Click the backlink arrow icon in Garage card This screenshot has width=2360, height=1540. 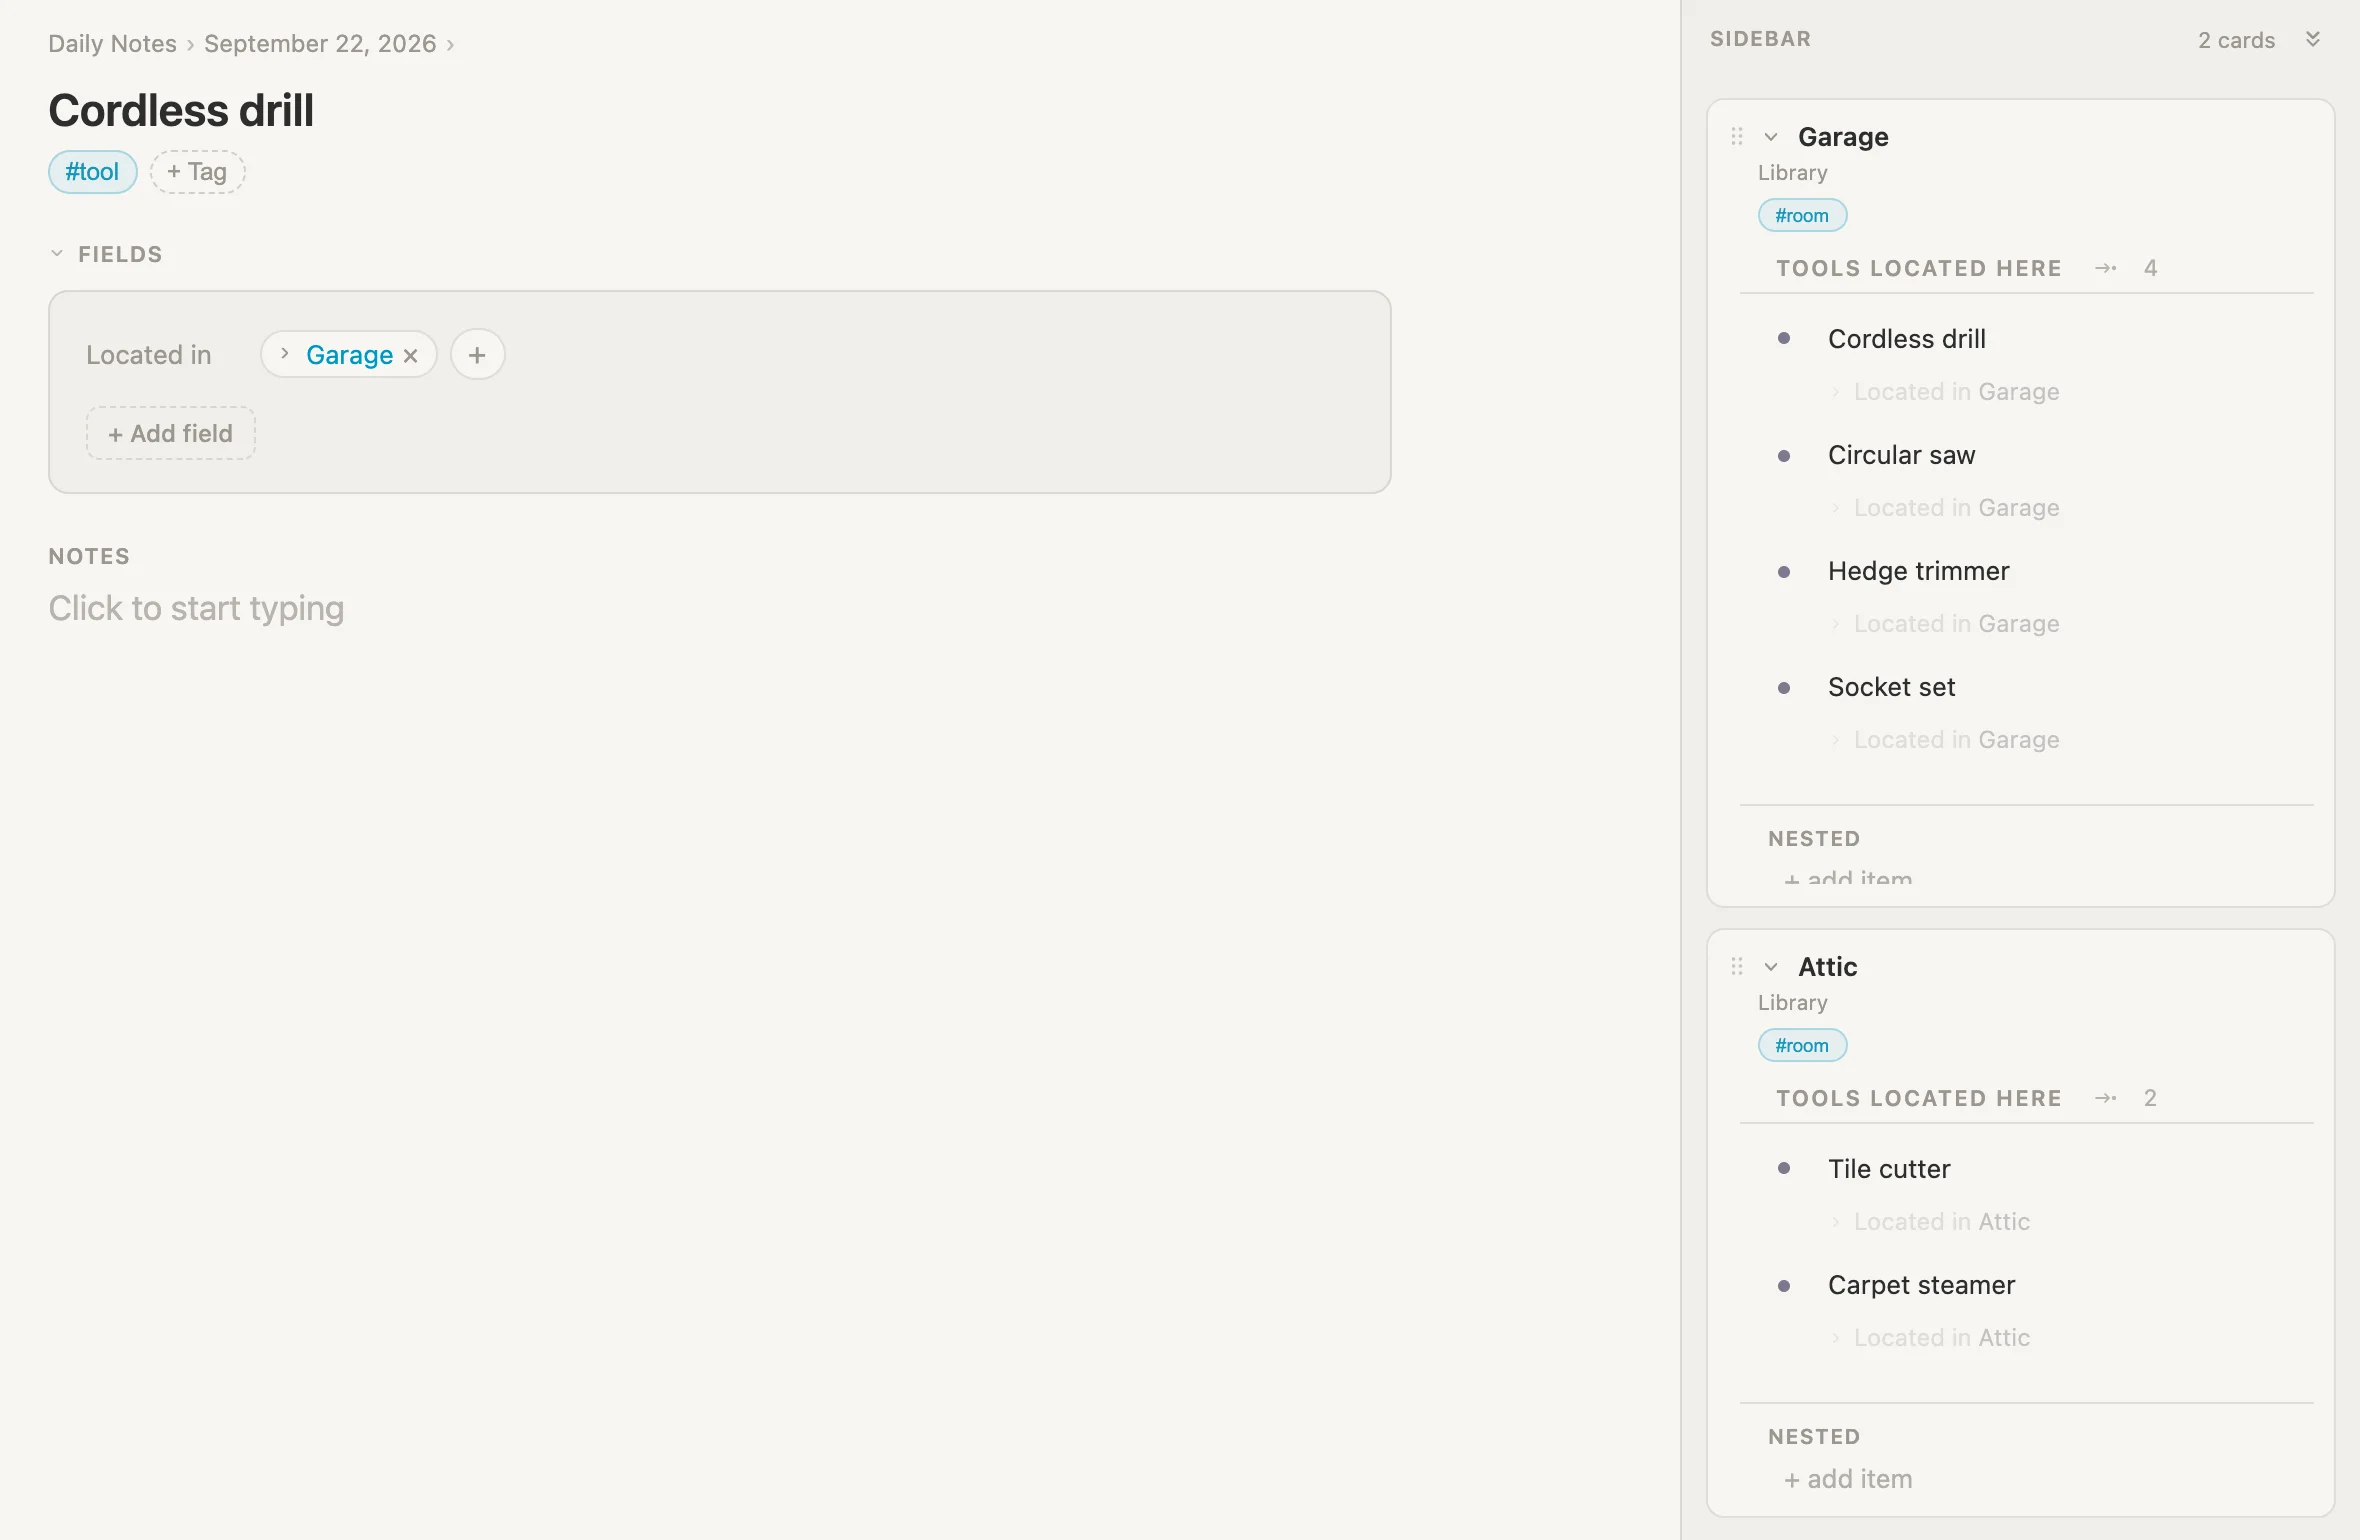click(x=2106, y=268)
